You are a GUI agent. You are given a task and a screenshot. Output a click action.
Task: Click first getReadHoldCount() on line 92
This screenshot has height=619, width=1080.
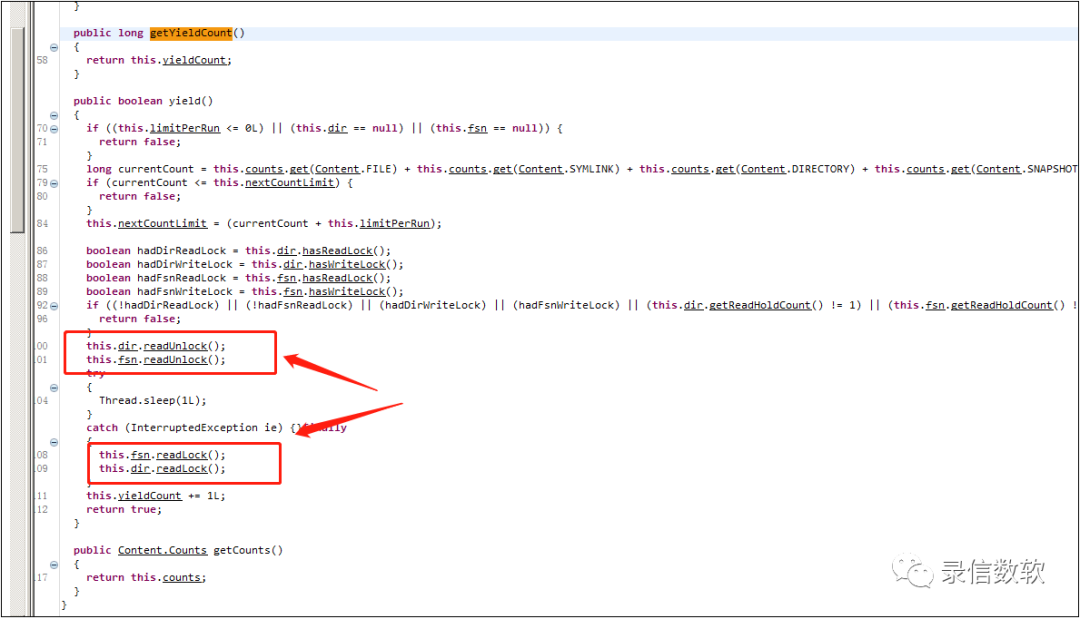point(766,305)
